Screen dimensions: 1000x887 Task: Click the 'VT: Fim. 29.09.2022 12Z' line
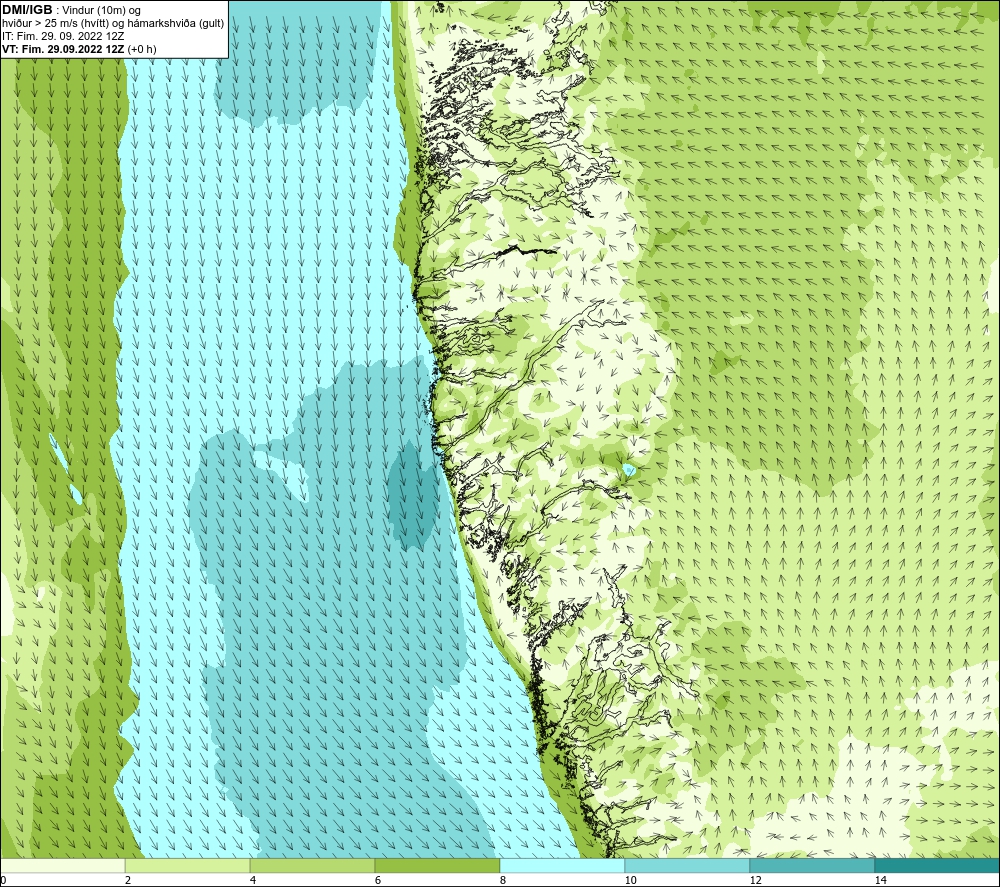pos(63,49)
